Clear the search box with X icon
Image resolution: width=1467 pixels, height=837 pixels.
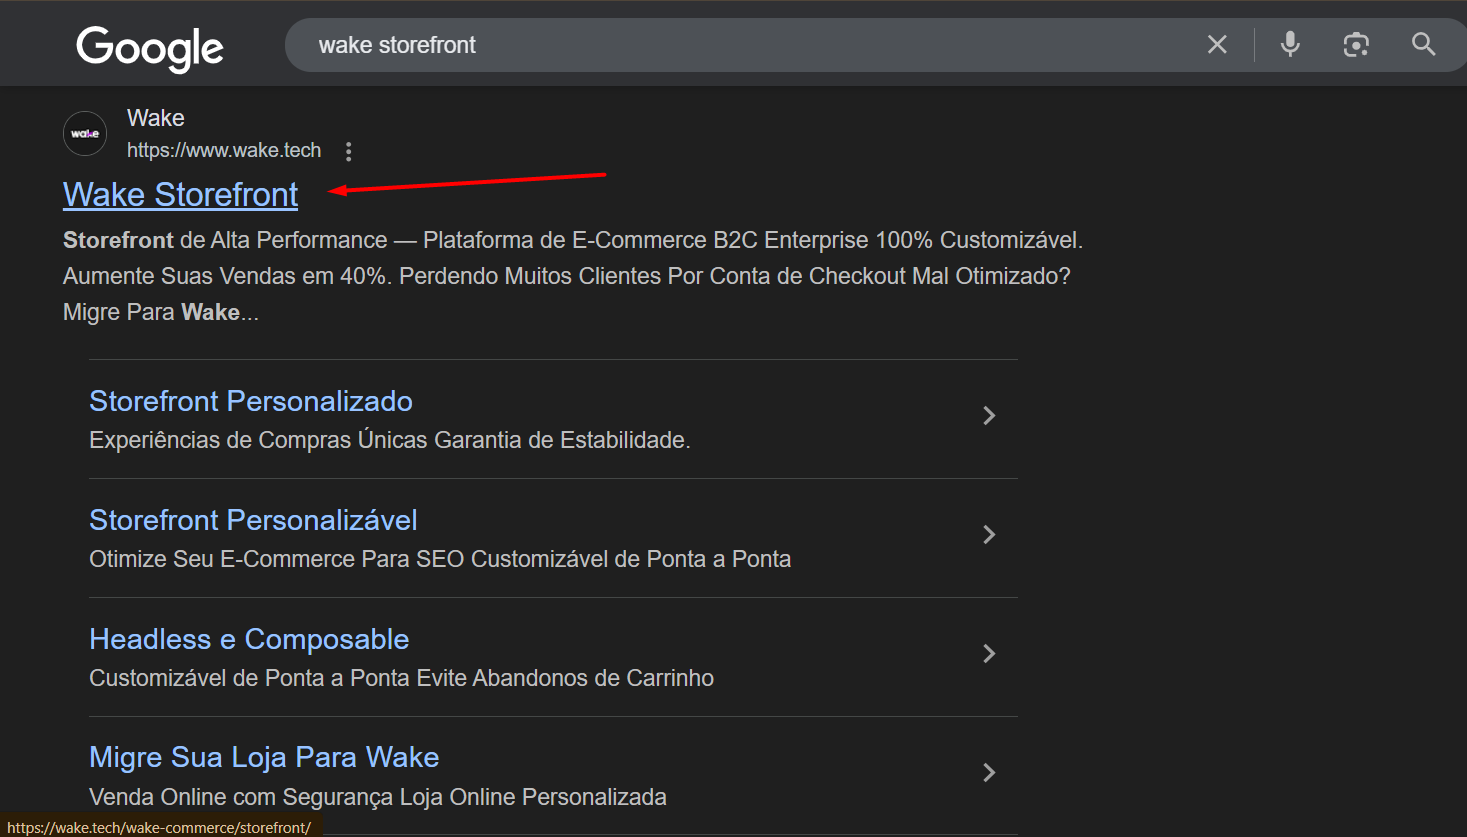[x=1217, y=44]
